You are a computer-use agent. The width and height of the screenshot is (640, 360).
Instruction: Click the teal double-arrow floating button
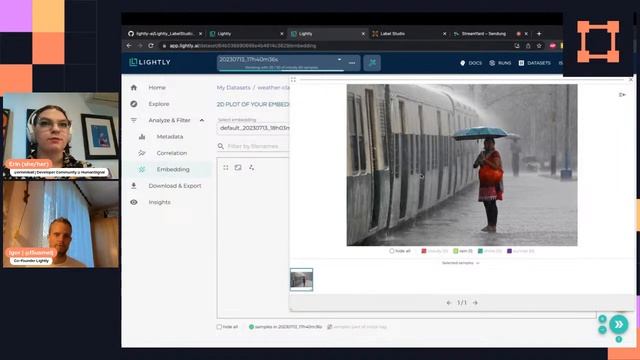[619, 324]
